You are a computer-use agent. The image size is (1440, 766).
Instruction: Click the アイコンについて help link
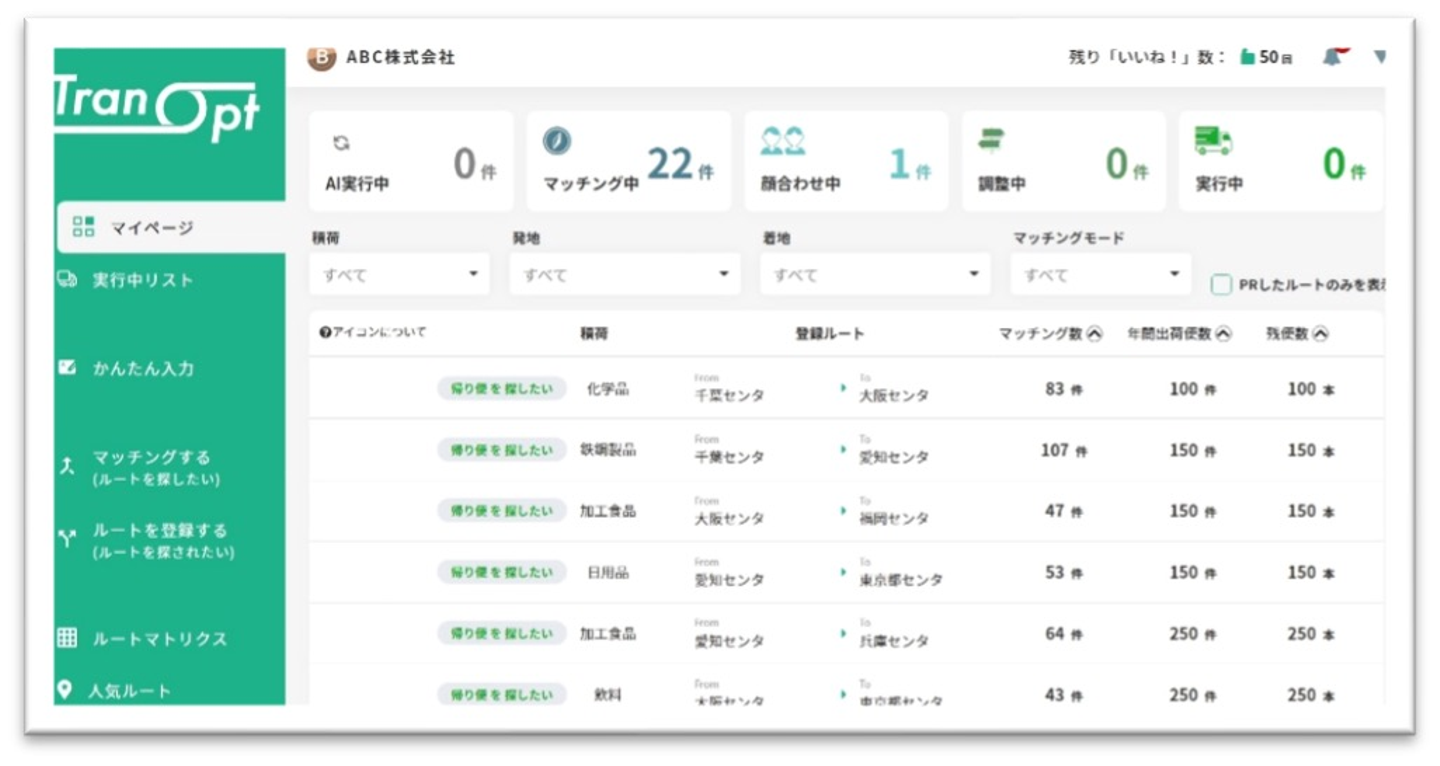coord(373,333)
